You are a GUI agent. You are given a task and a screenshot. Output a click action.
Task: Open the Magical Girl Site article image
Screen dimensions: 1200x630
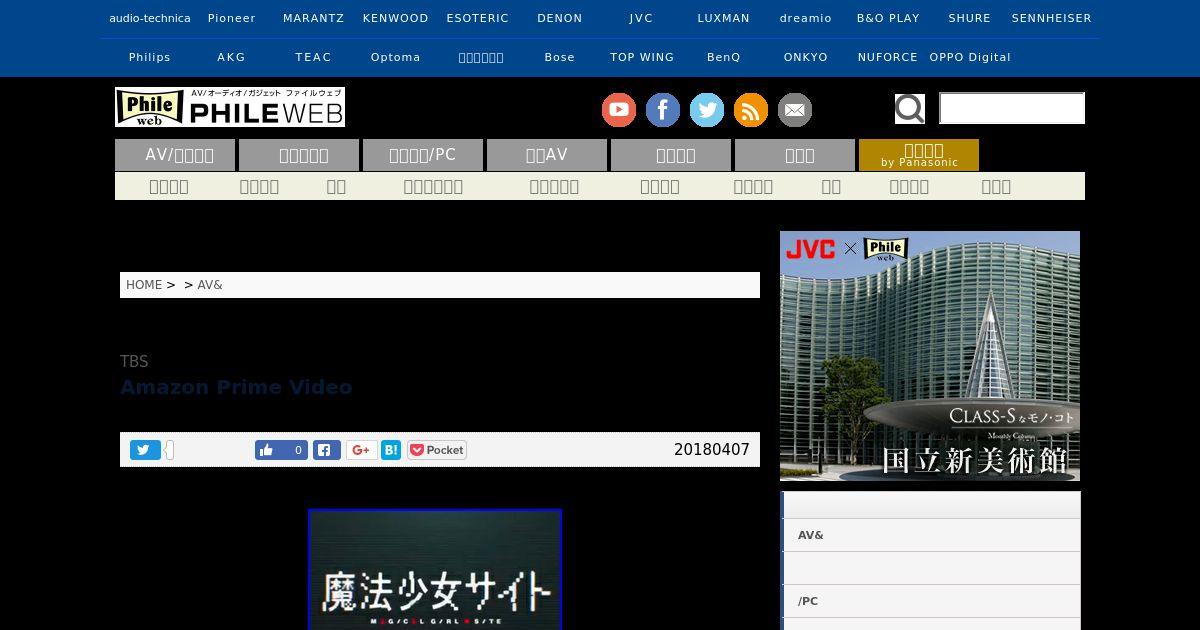click(435, 570)
